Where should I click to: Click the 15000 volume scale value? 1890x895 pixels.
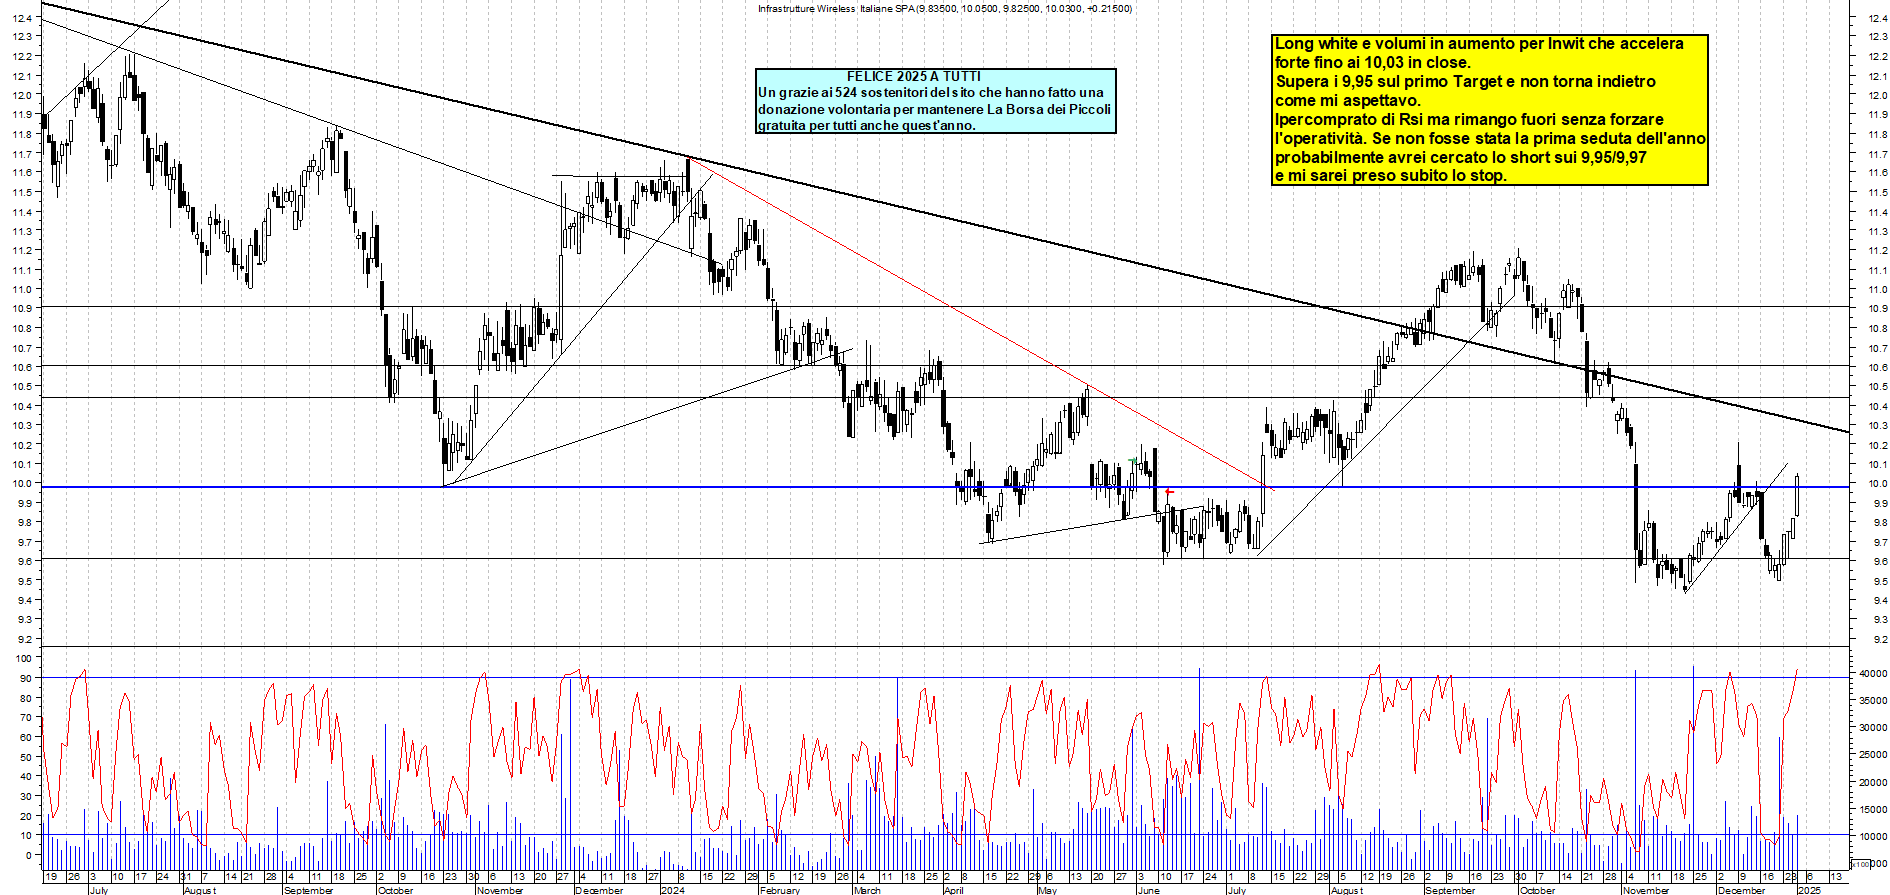1873,809
